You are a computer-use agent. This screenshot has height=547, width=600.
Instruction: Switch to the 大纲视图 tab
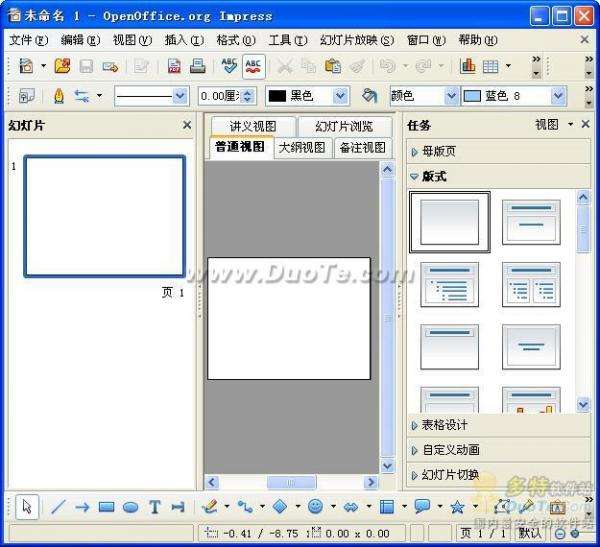click(x=302, y=147)
